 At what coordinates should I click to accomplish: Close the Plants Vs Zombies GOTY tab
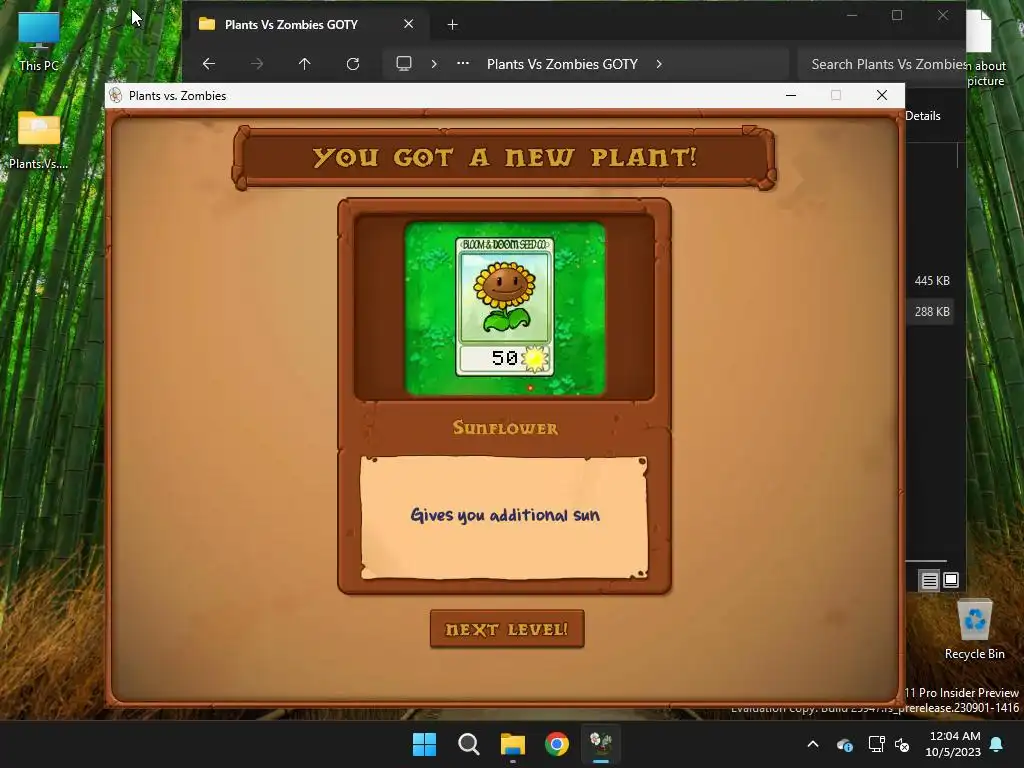coord(408,24)
